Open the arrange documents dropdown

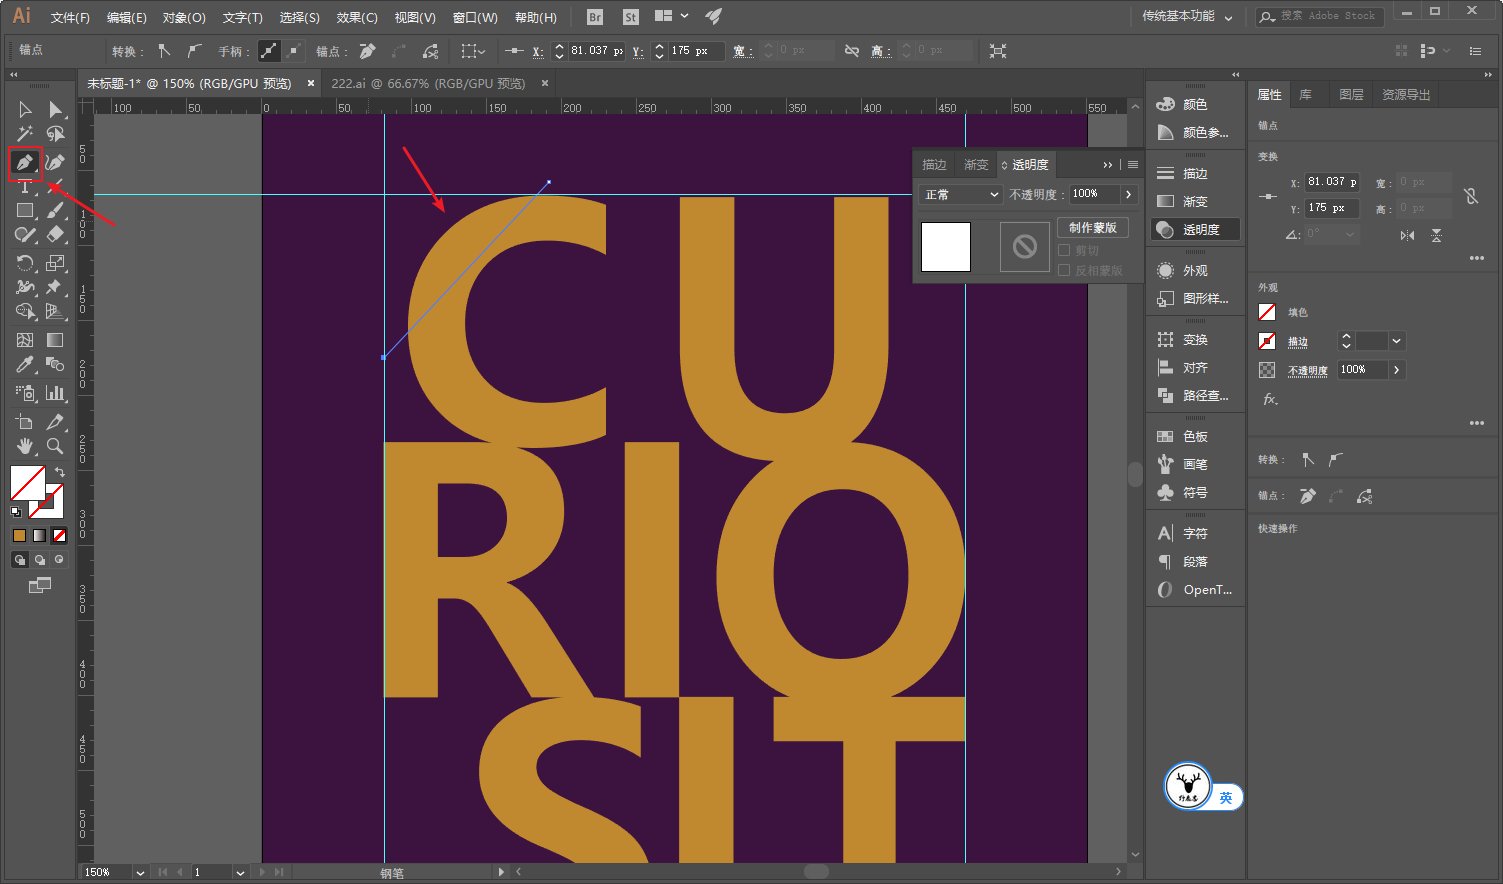tap(671, 16)
